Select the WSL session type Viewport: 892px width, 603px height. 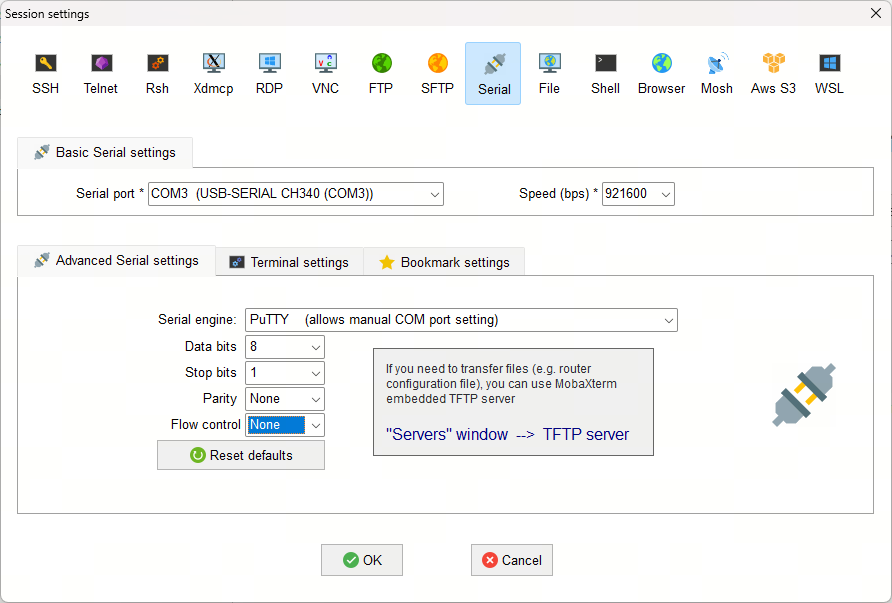(x=829, y=73)
